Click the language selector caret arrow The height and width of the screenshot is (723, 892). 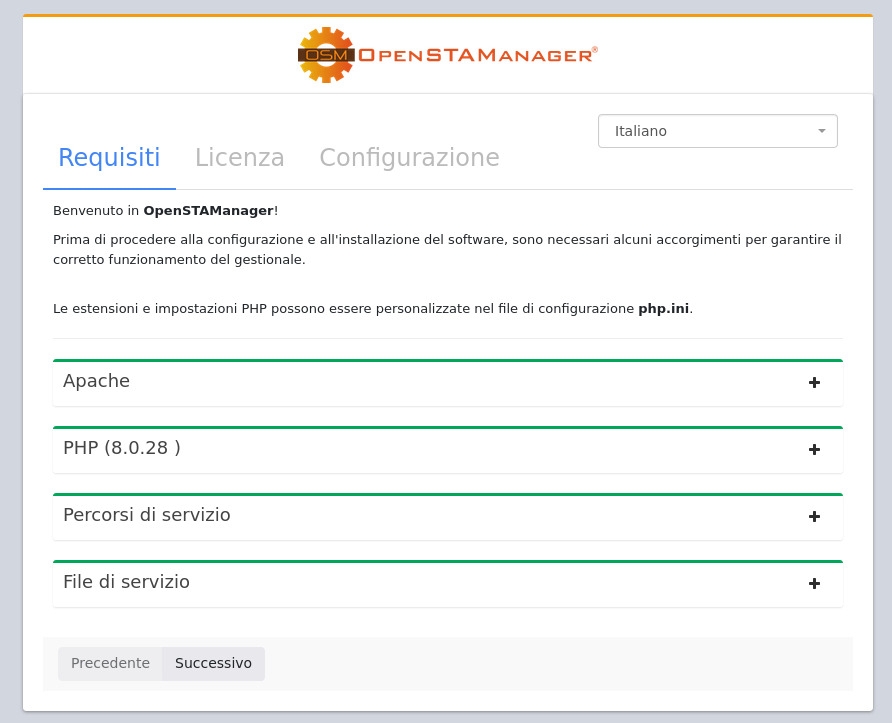tap(821, 131)
